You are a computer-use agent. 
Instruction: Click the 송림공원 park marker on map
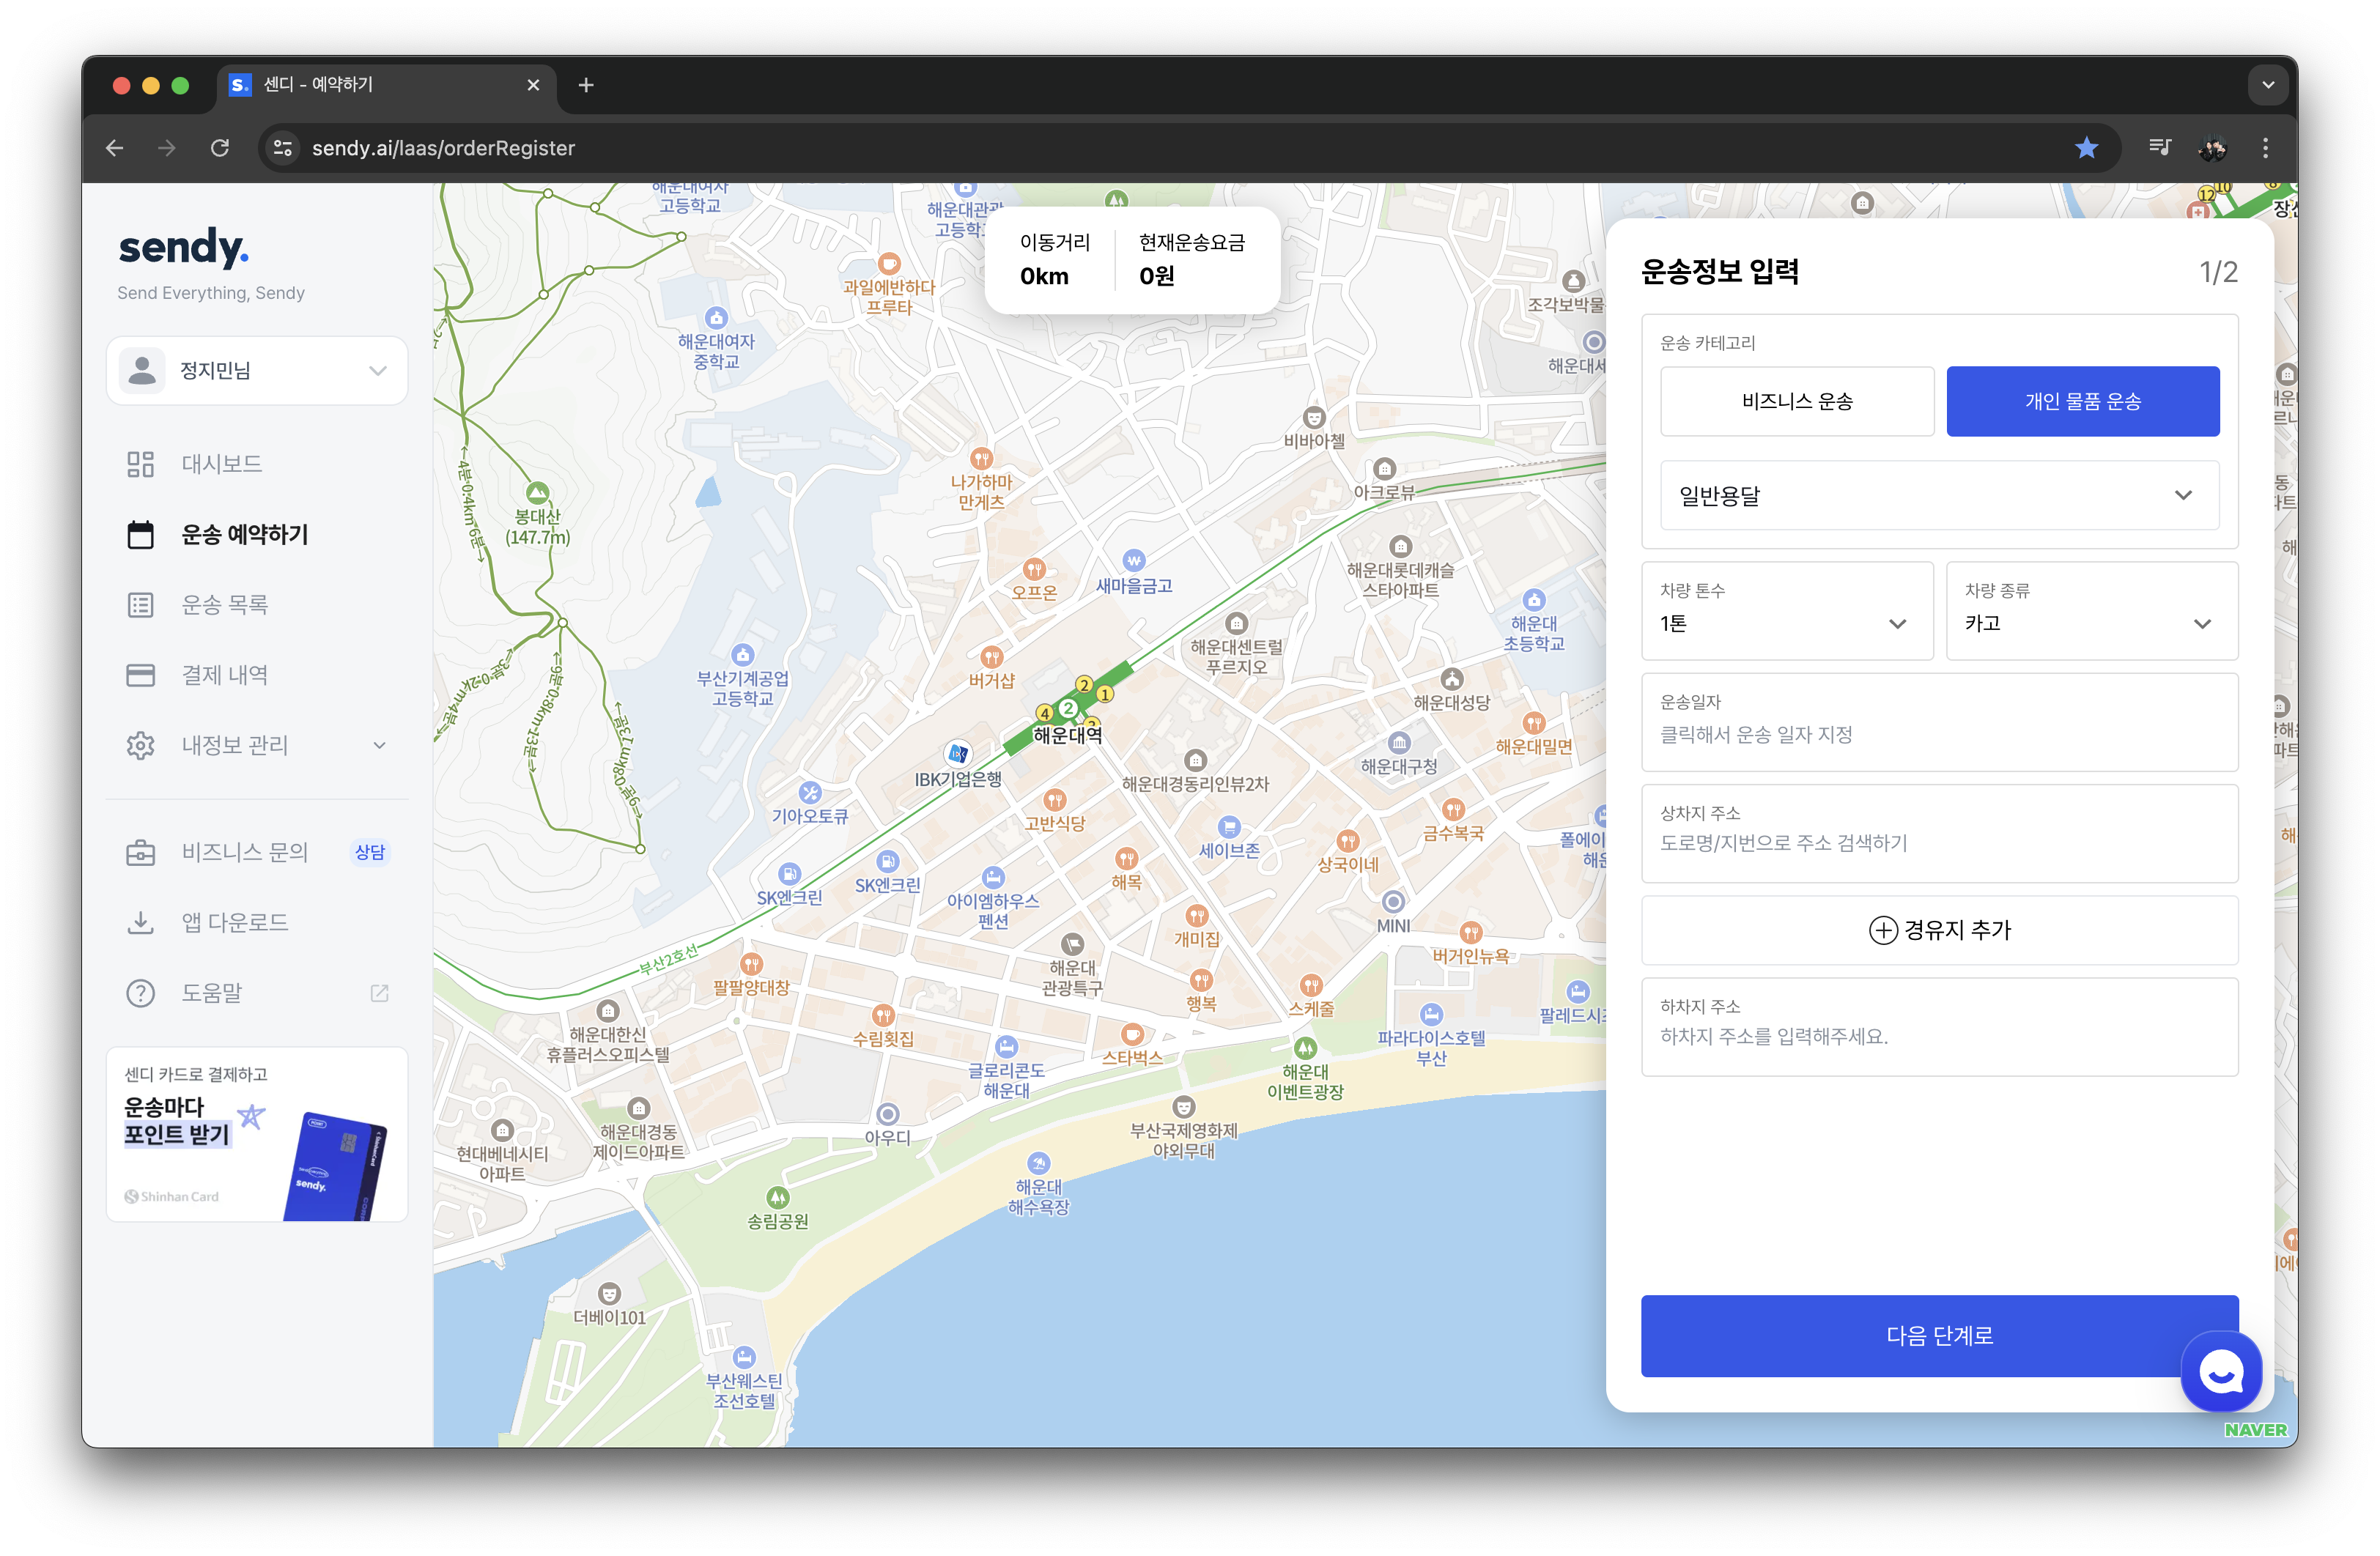[778, 1197]
